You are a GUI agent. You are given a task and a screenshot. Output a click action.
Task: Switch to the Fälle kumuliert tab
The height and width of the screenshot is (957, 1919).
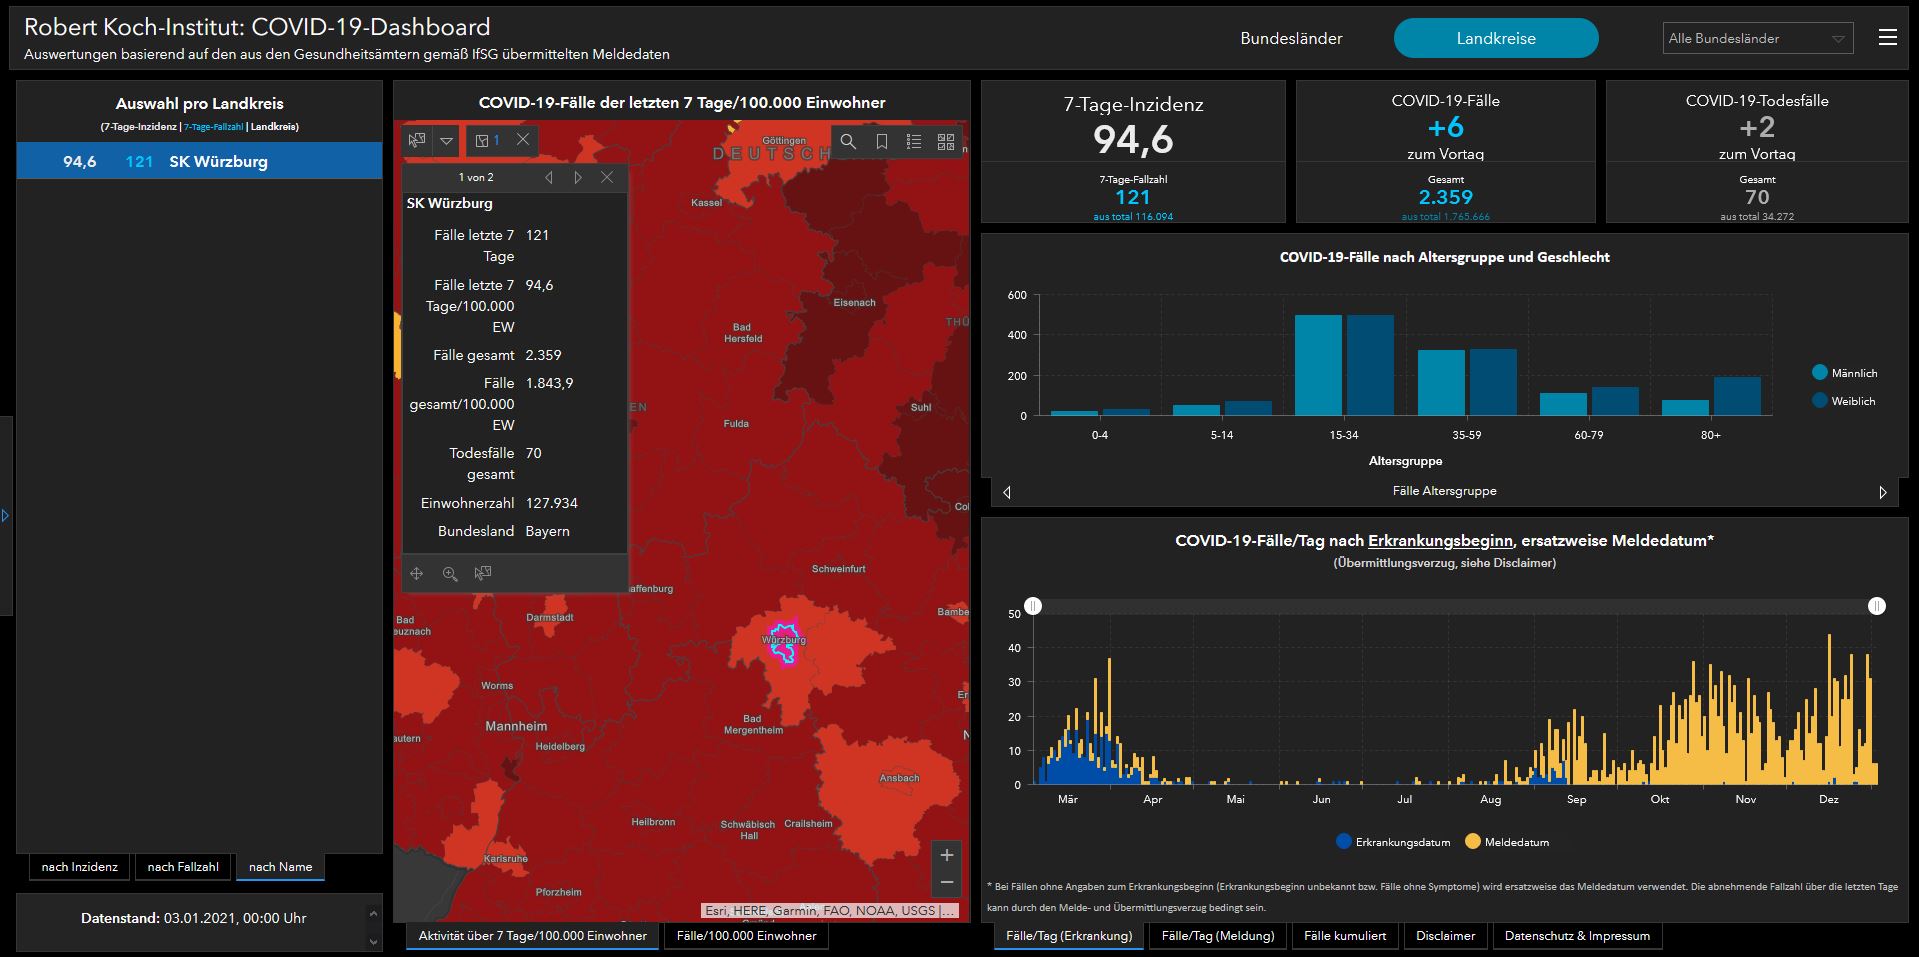click(x=1345, y=936)
